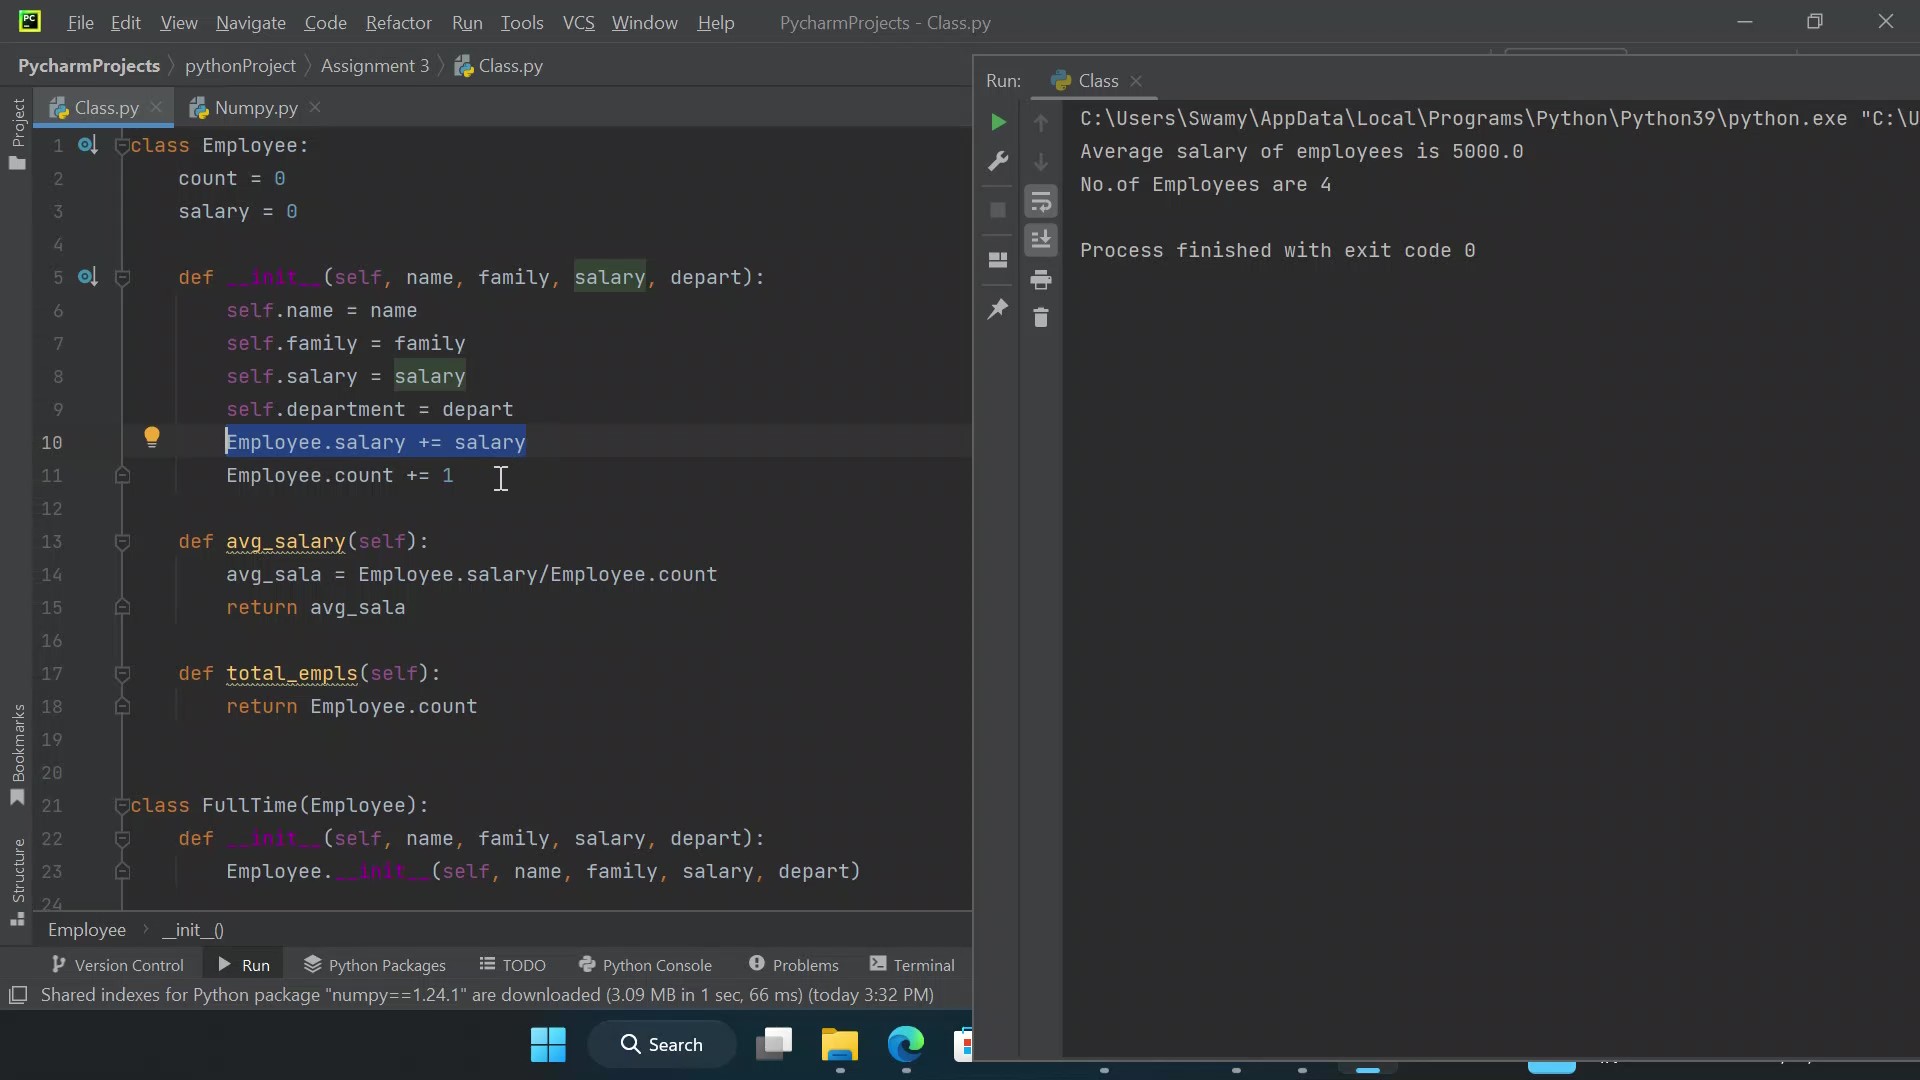Click the overridden-class gutter icon on line 1
The height and width of the screenshot is (1080, 1920).
click(x=88, y=145)
